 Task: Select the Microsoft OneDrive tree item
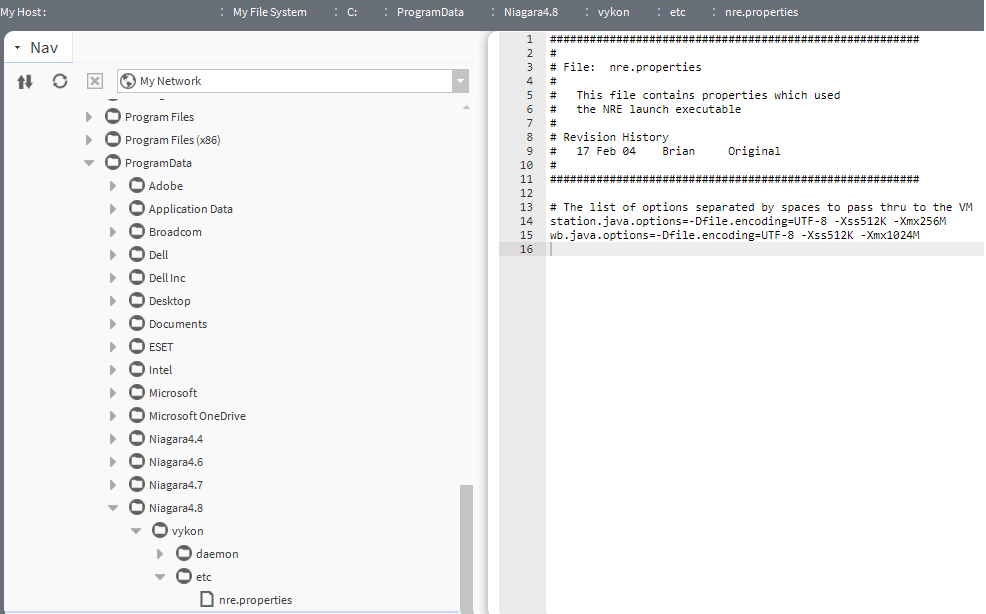[x=196, y=416]
